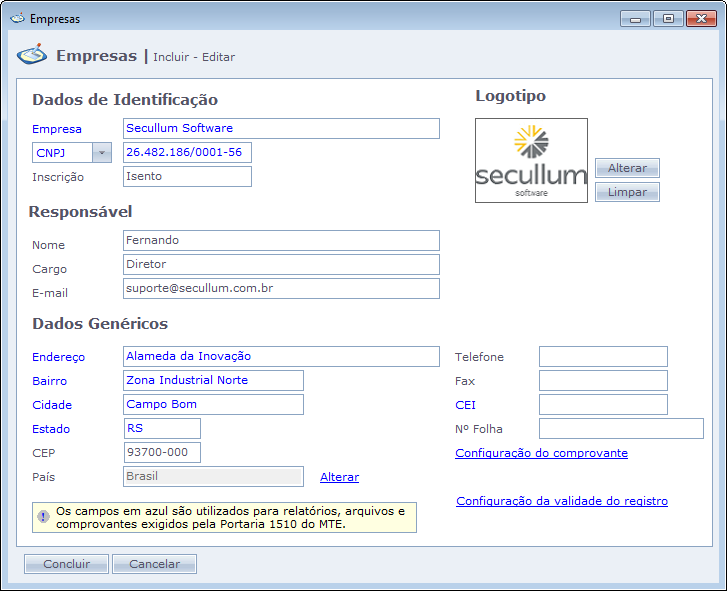727x591 pixels.
Task: Focus the Empresa name field
Action: click(281, 129)
